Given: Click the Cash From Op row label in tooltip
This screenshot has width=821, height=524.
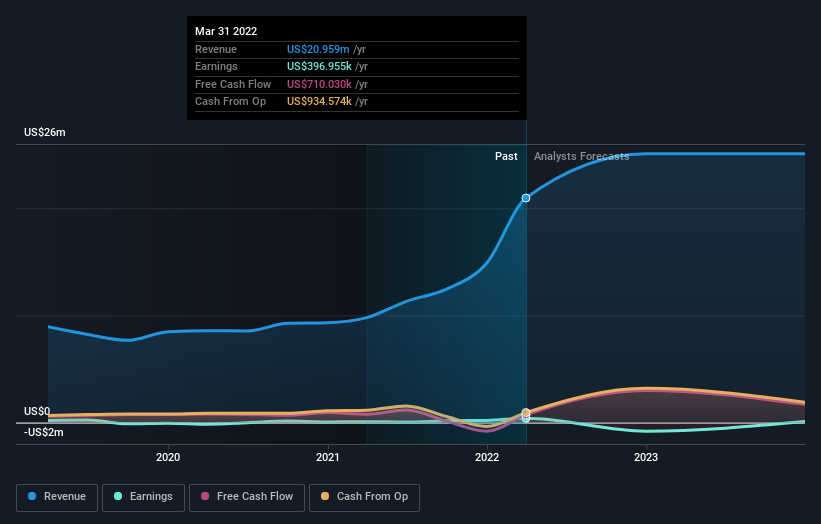Looking at the screenshot, I should [x=230, y=102].
